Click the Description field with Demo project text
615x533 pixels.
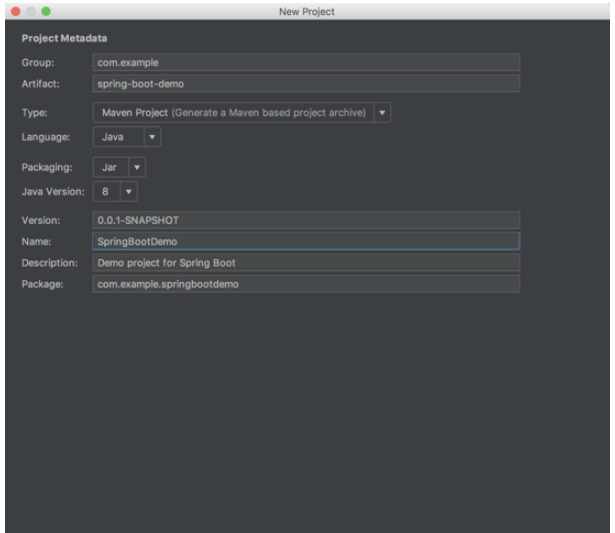[x=306, y=262]
